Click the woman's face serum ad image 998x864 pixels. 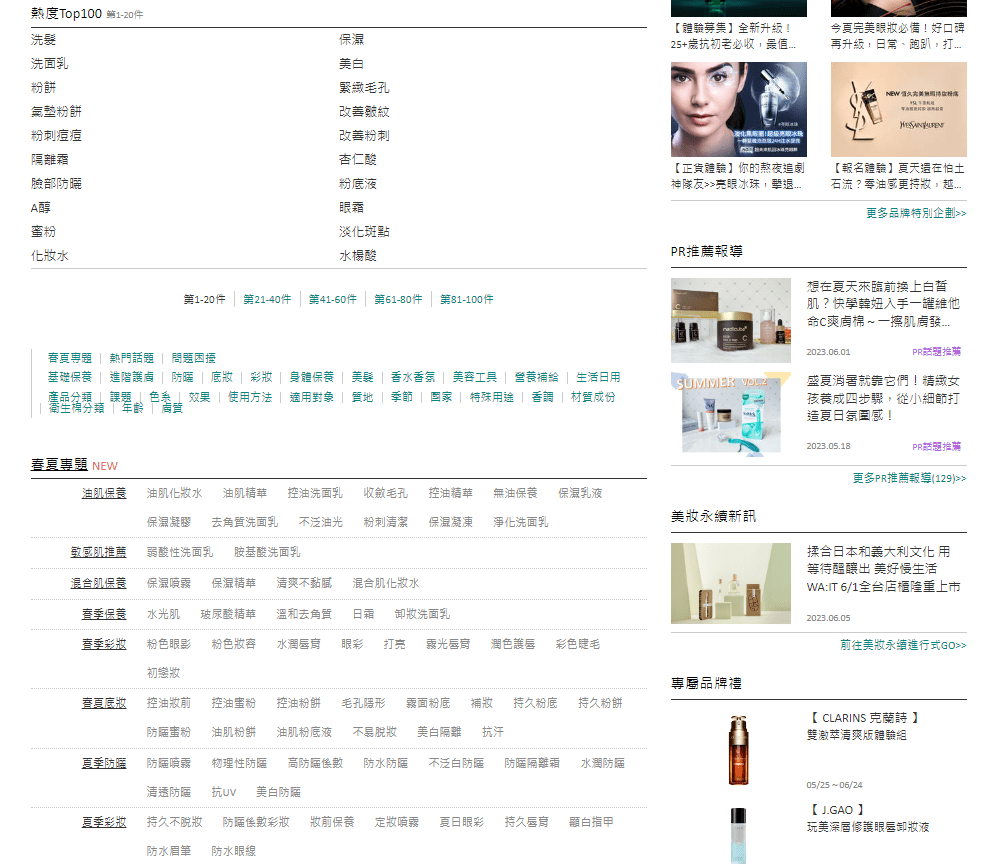pyautogui.click(x=738, y=109)
